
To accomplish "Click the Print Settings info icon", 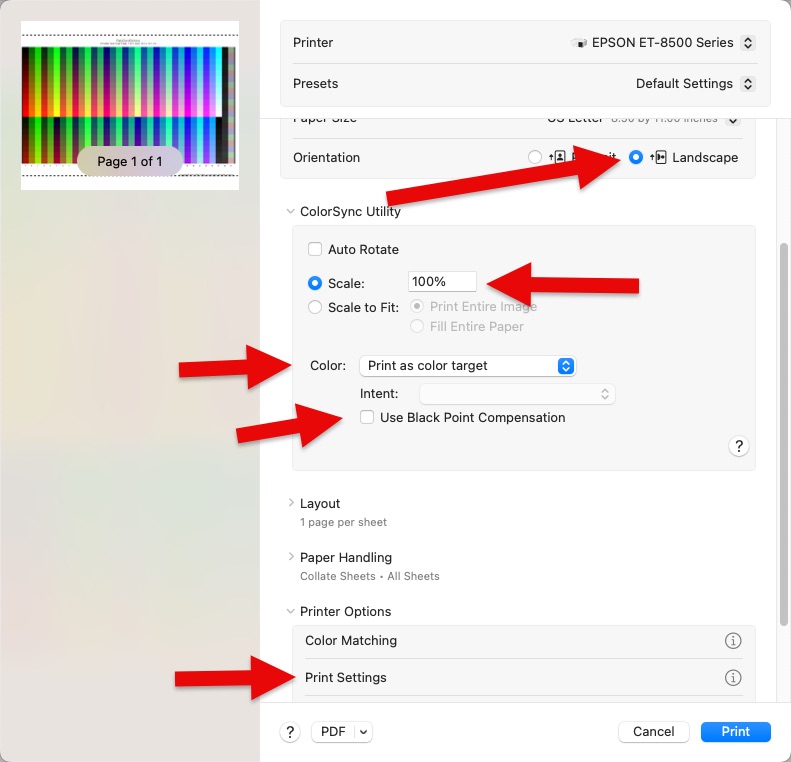I will point(732,678).
